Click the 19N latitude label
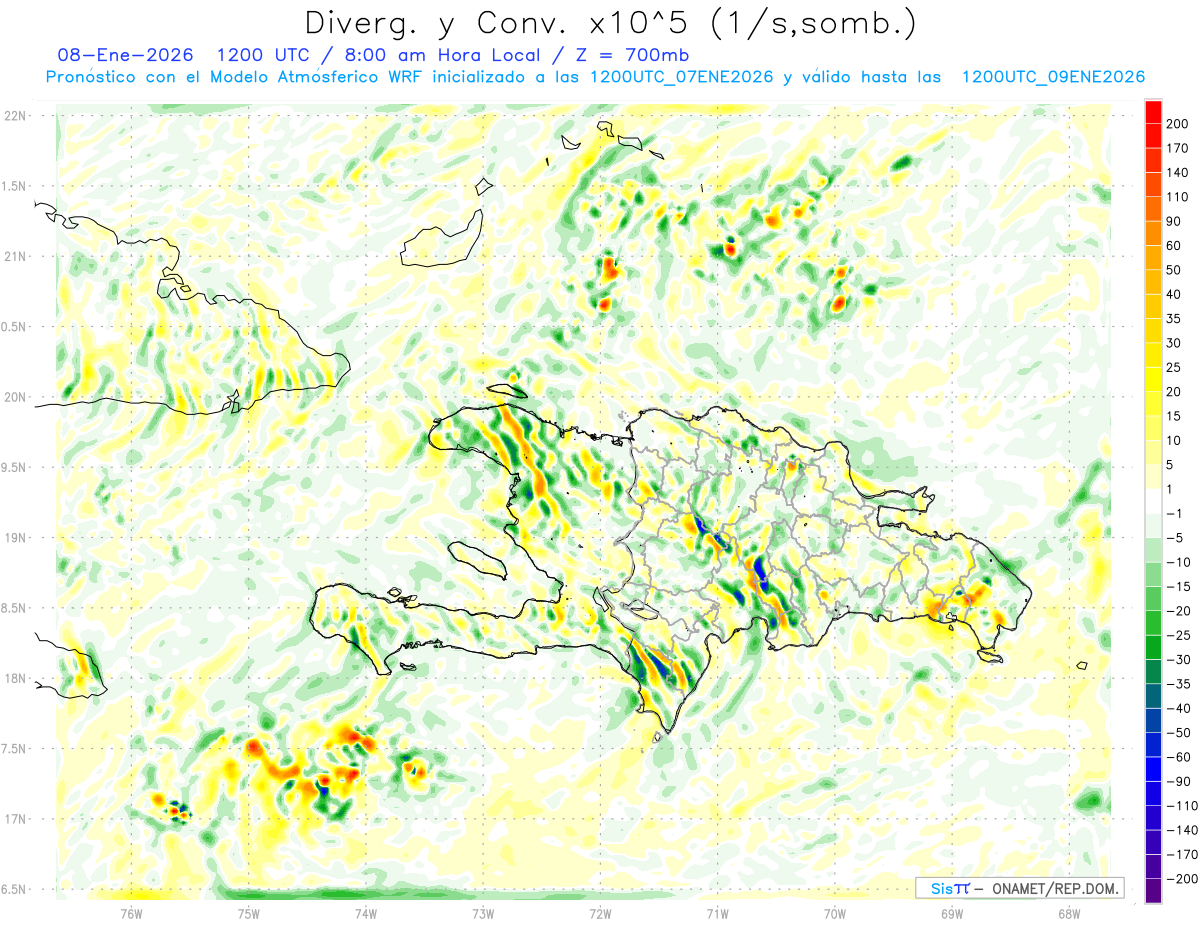1200x927 pixels. (14, 537)
